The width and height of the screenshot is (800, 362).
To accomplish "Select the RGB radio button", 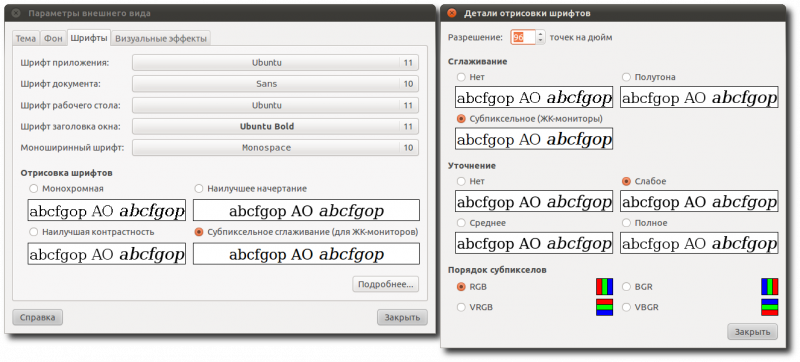I will pos(461,287).
